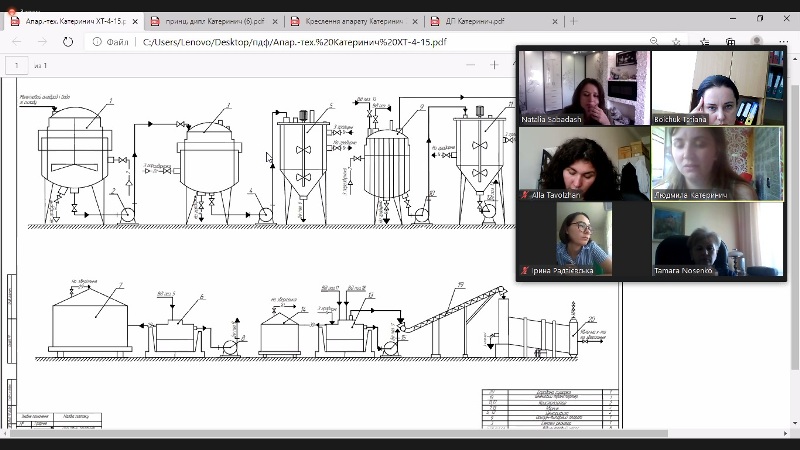800x450 pixels.
Task: Click the PDF page number field
Action: point(17,65)
